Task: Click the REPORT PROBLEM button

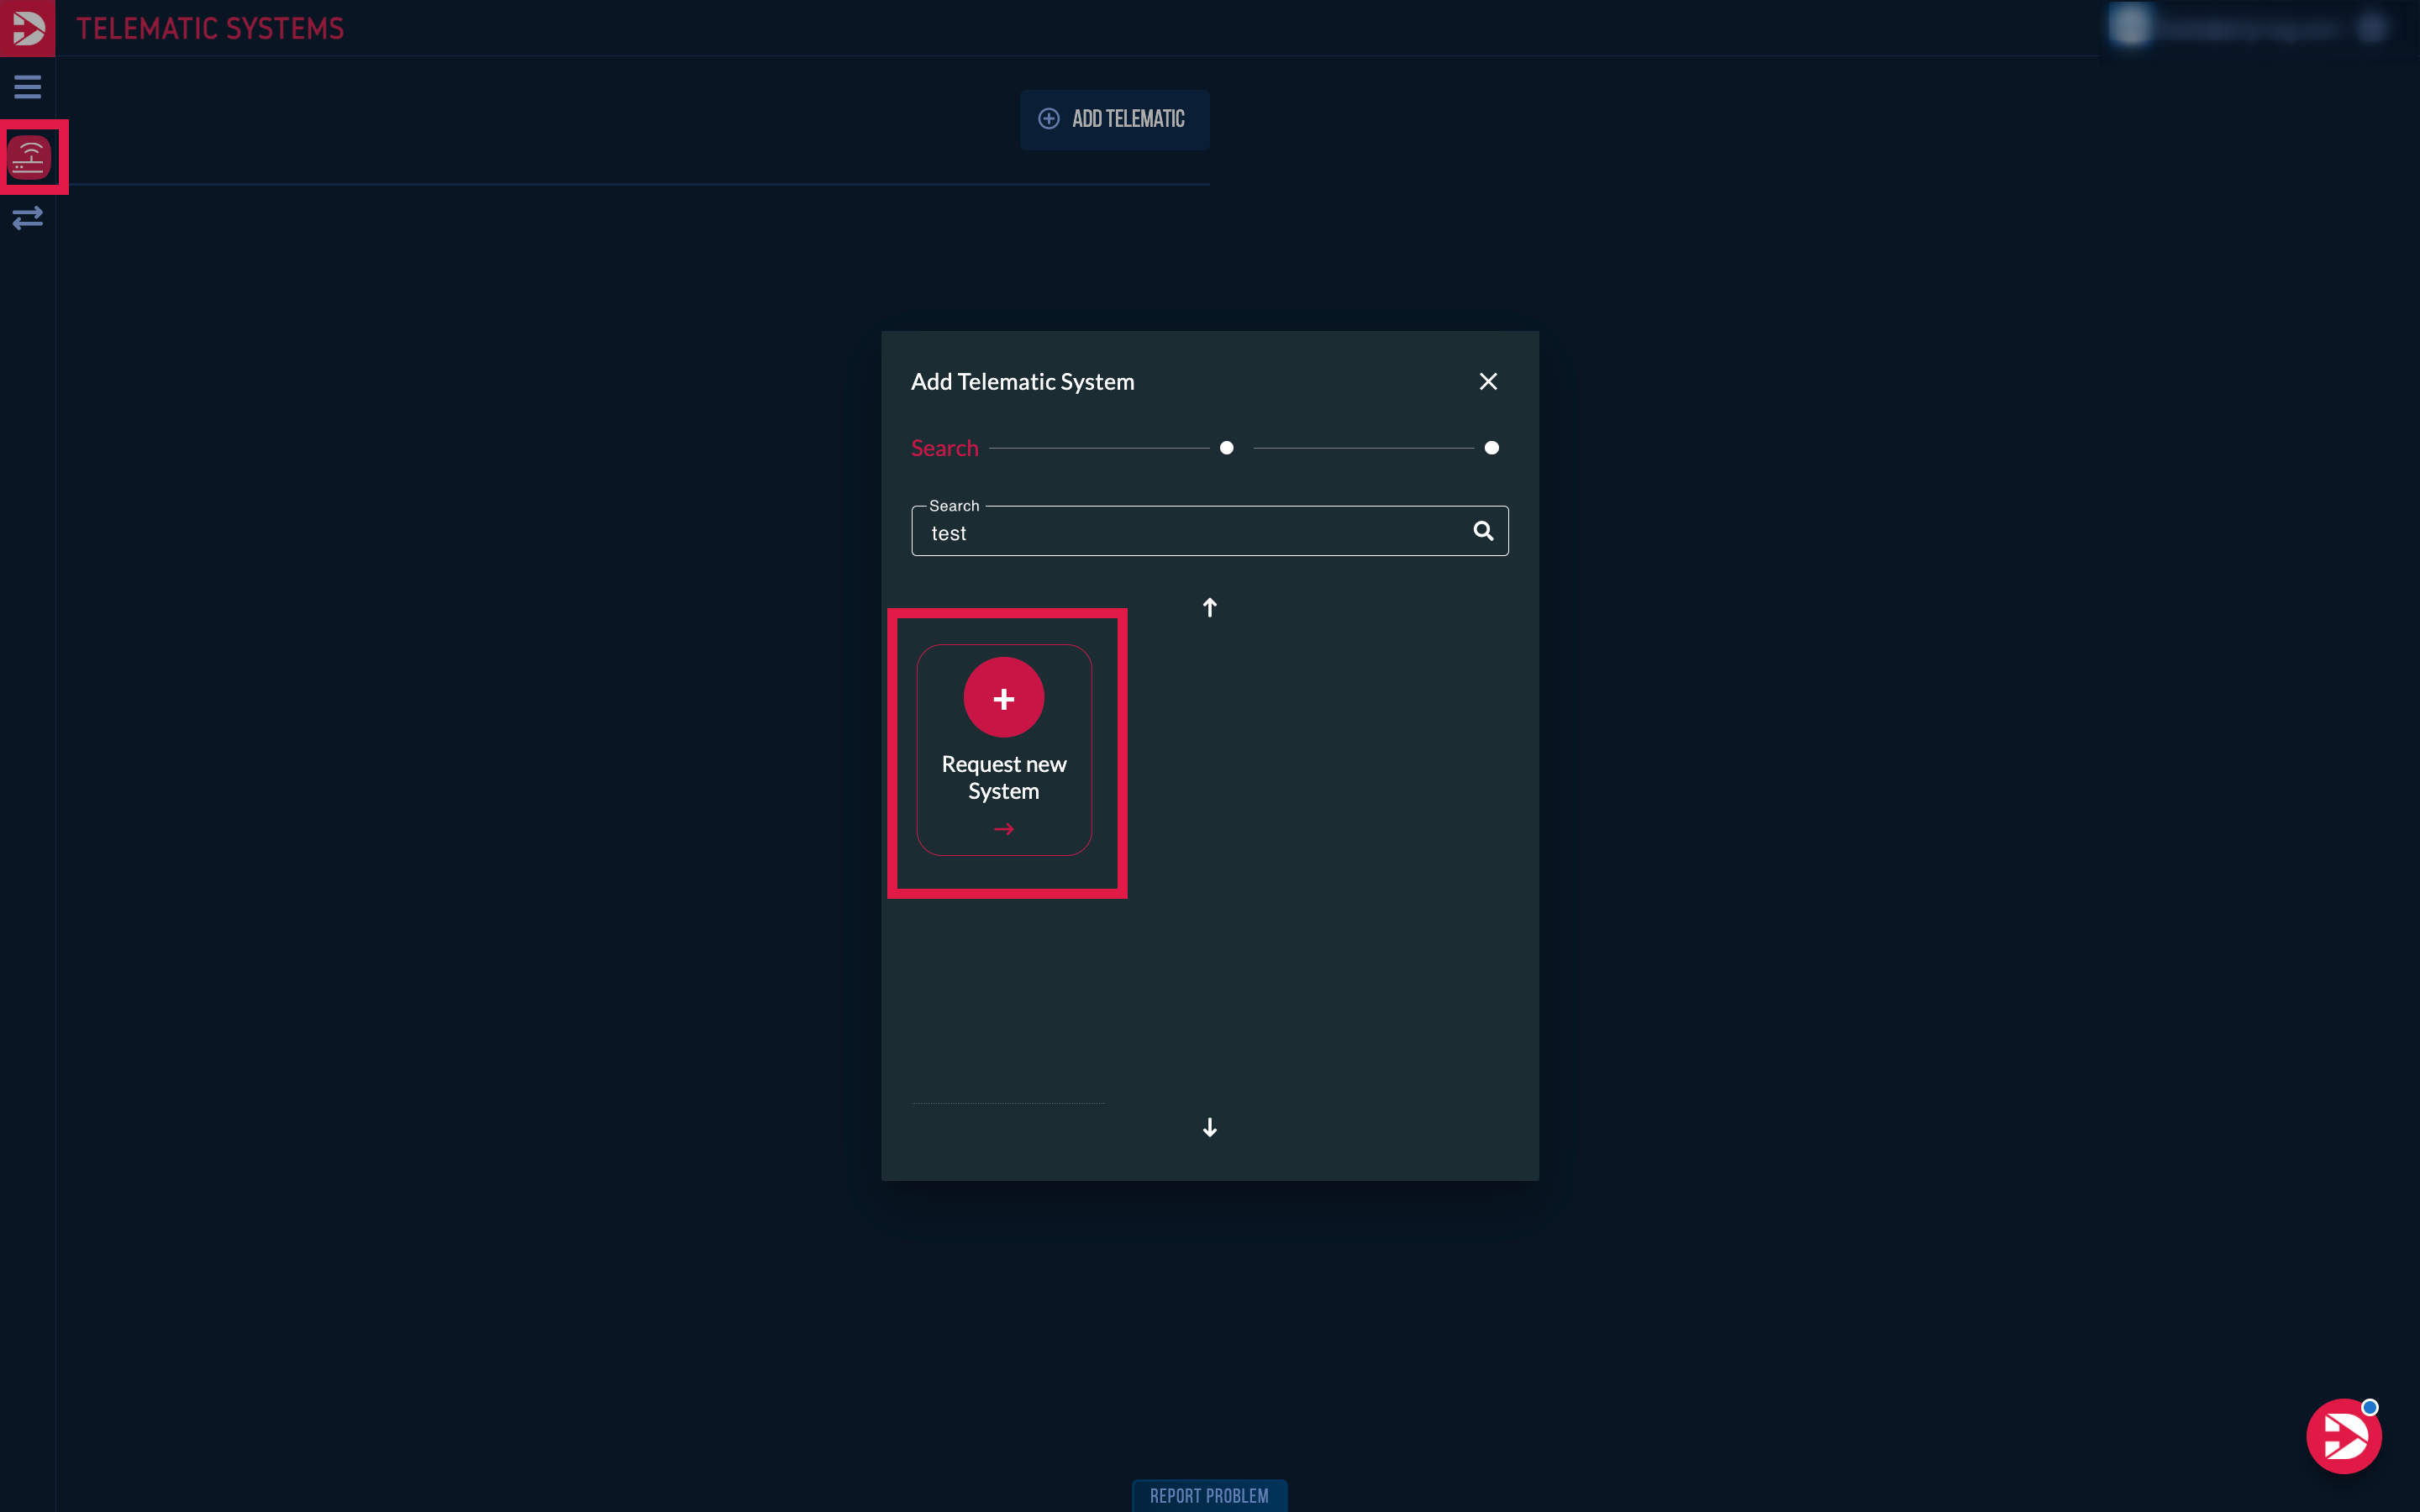Action: [1209, 1495]
